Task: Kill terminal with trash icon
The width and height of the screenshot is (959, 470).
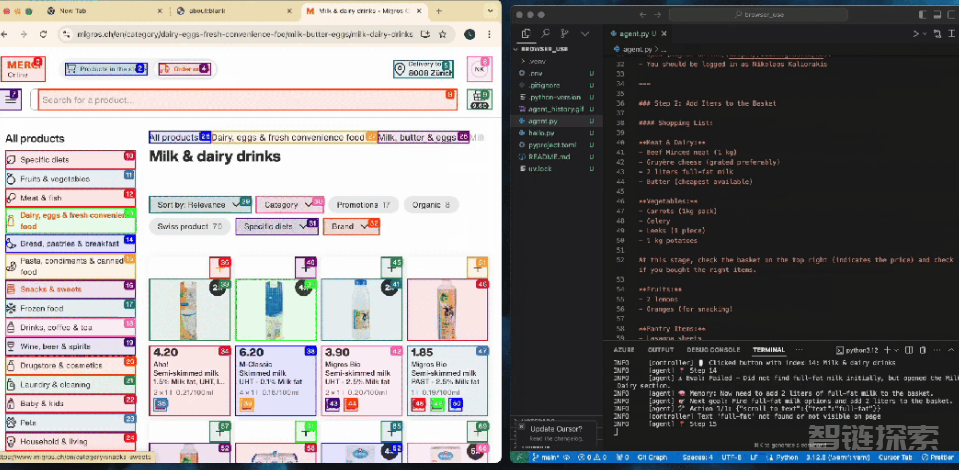Action: [923, 350]
